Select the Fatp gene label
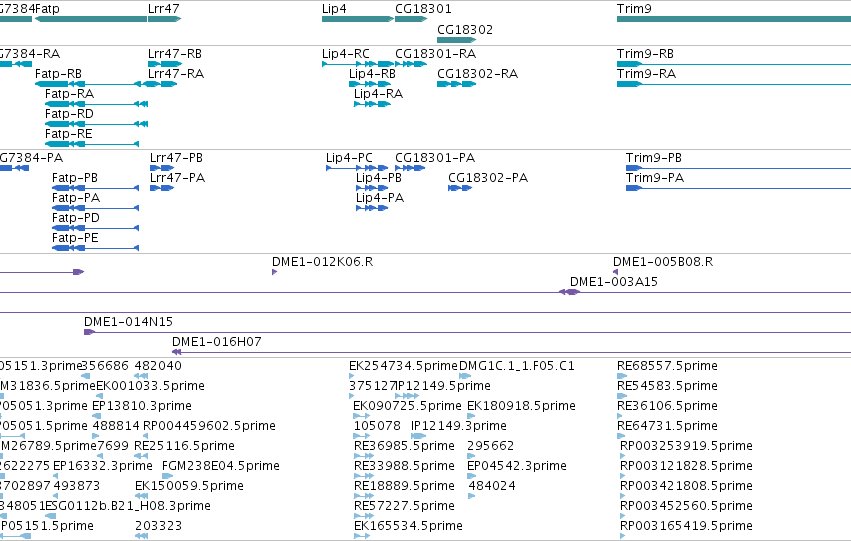 click(47, 9)
